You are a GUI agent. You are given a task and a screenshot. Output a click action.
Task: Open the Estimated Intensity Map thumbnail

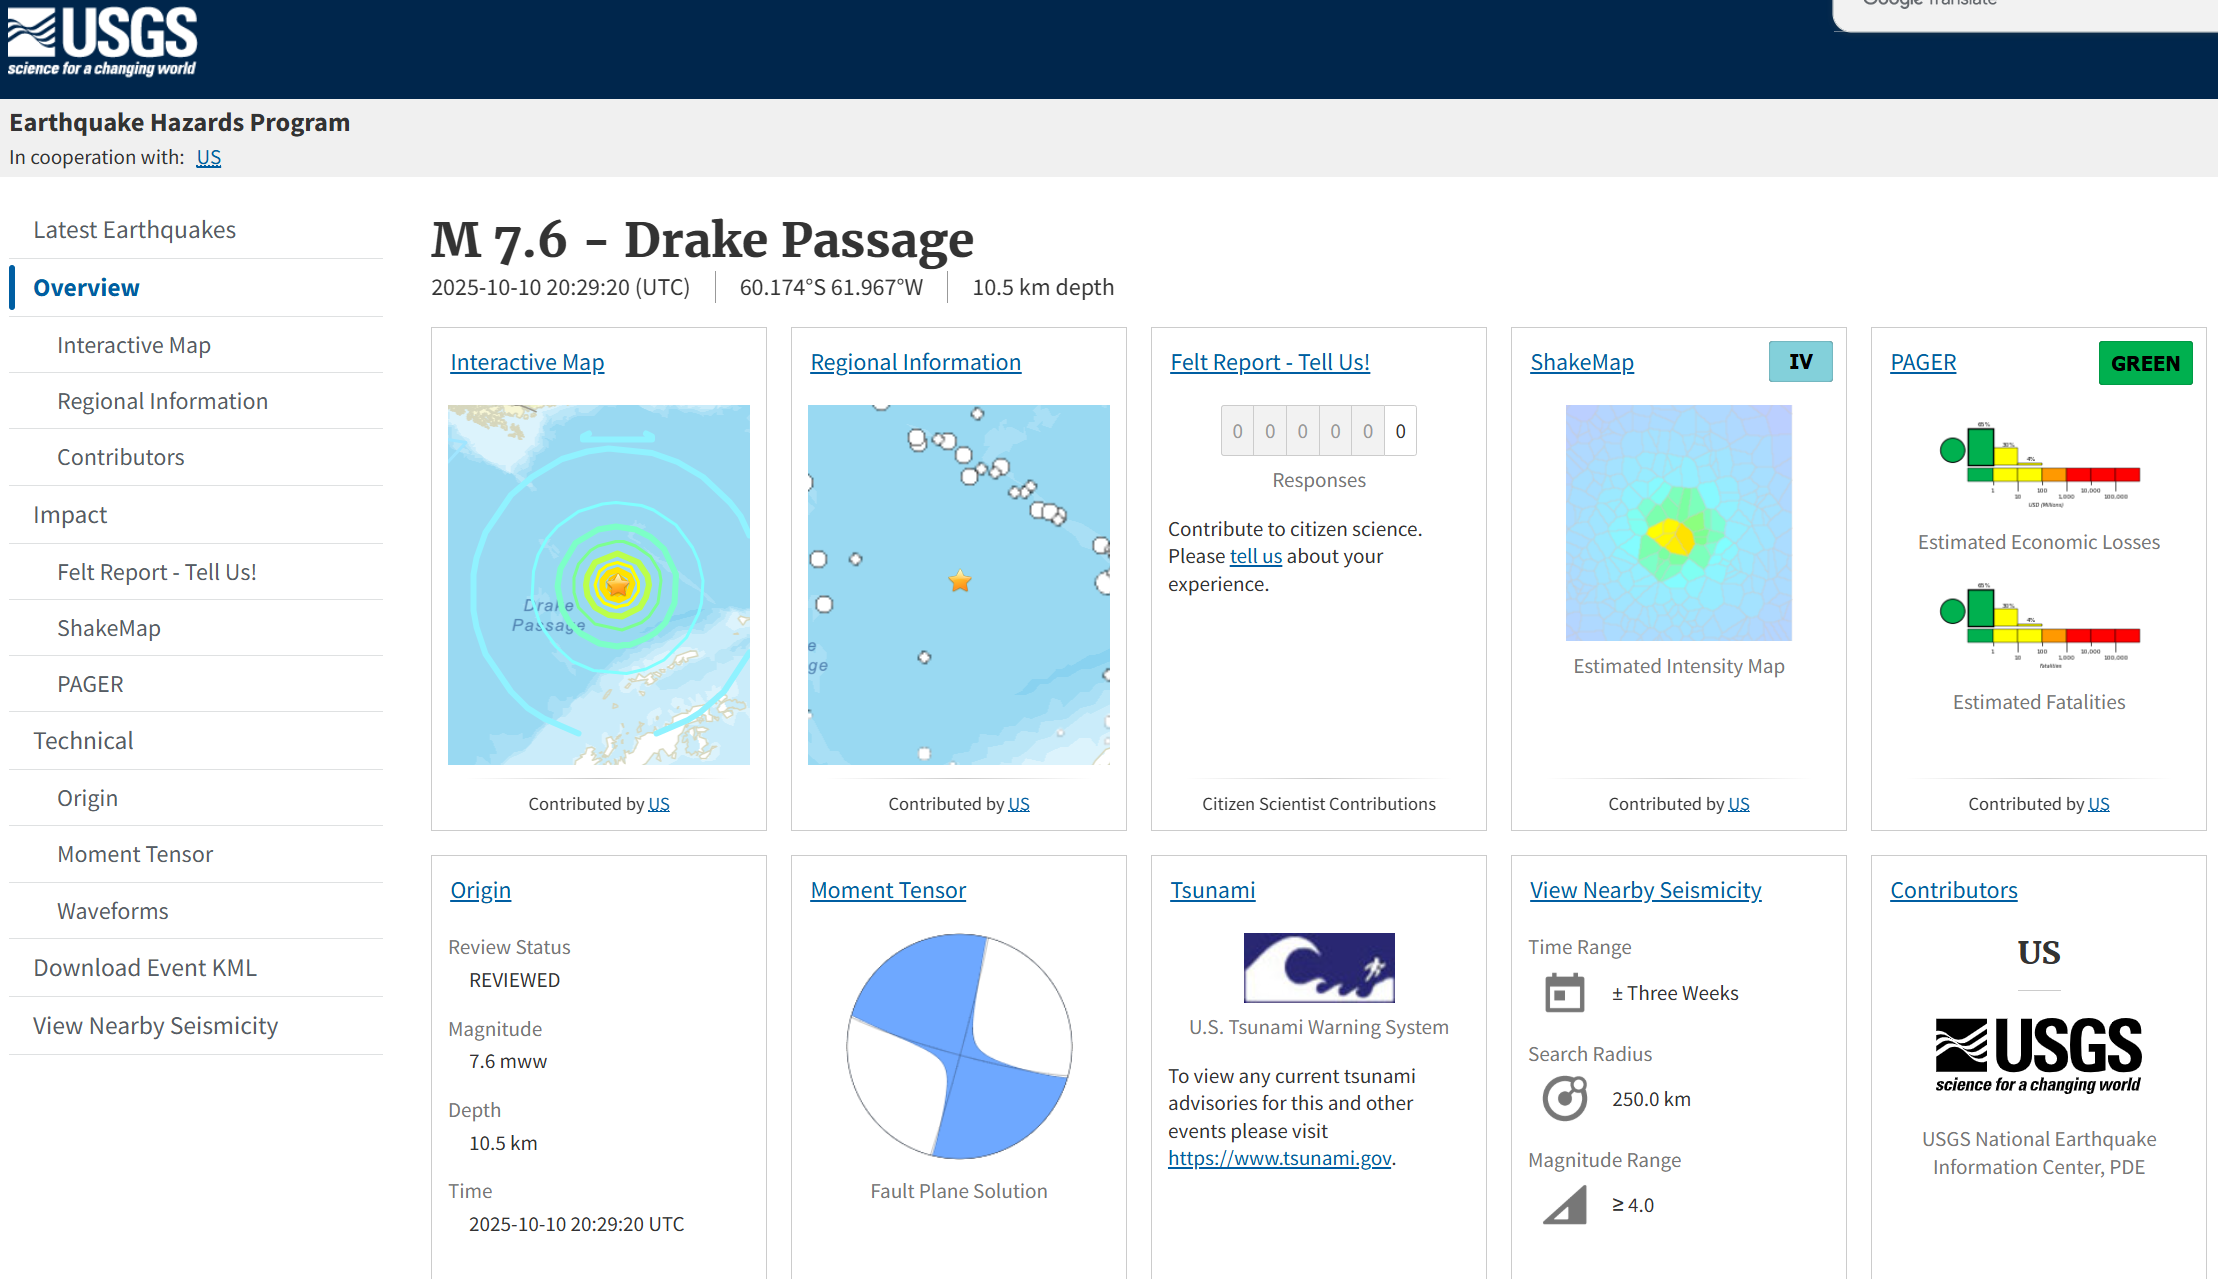point(1678,522)
